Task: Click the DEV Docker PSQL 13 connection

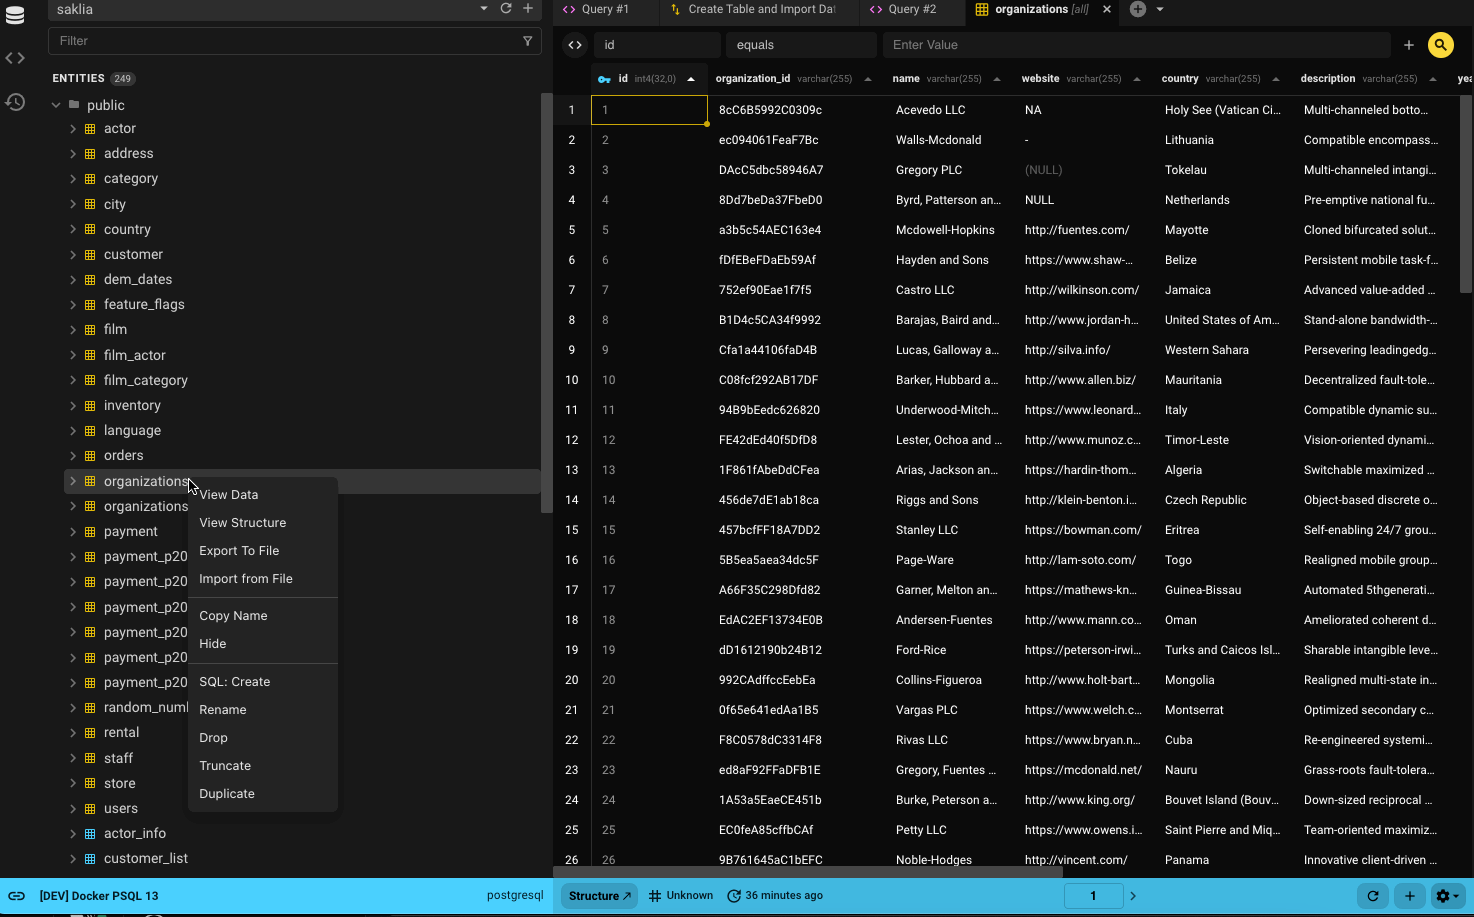Action: click(98, 896)
